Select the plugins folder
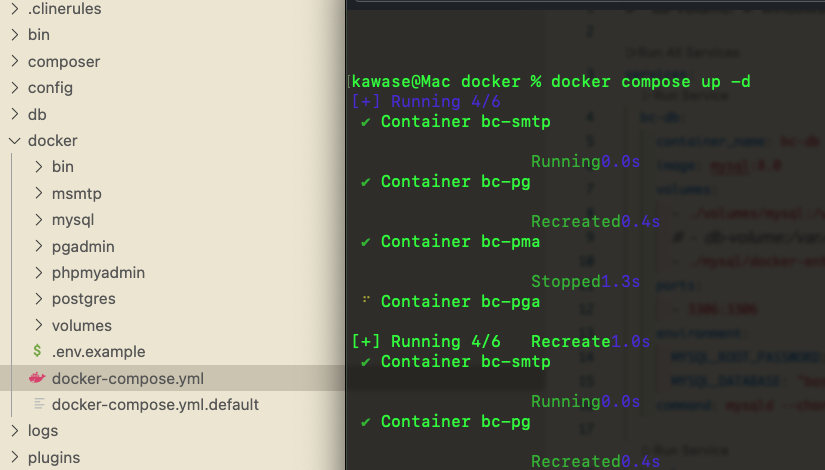 (53, 457)
